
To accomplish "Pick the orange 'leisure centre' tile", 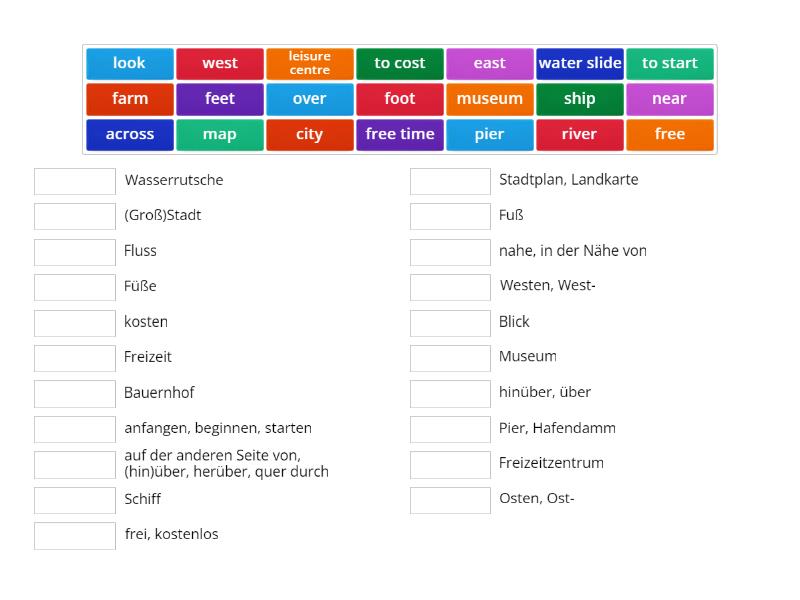I will point(310,64).
